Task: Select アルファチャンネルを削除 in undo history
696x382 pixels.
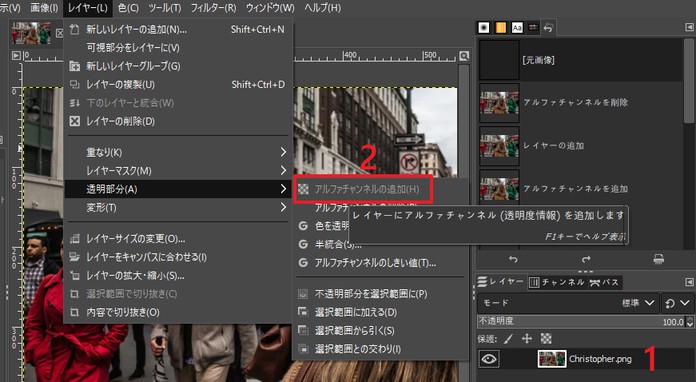Action: point(580,102)
